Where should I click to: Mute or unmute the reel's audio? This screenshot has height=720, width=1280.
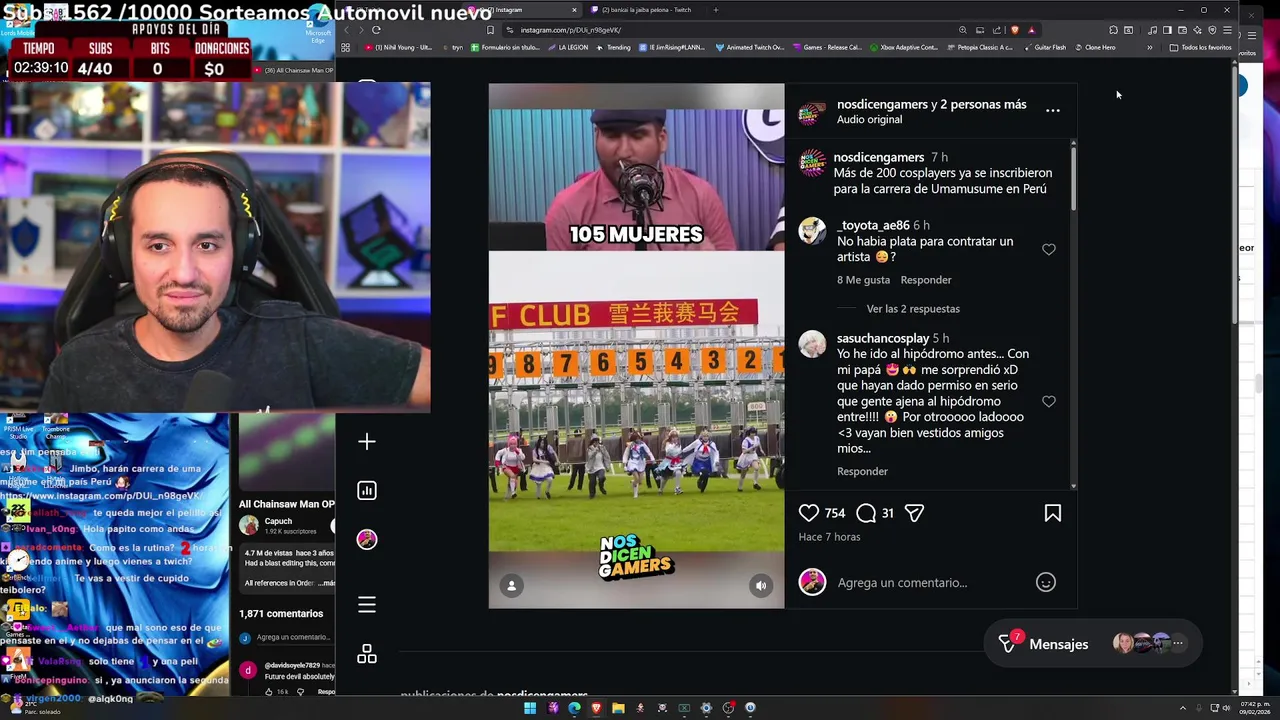tap(761, 586)
